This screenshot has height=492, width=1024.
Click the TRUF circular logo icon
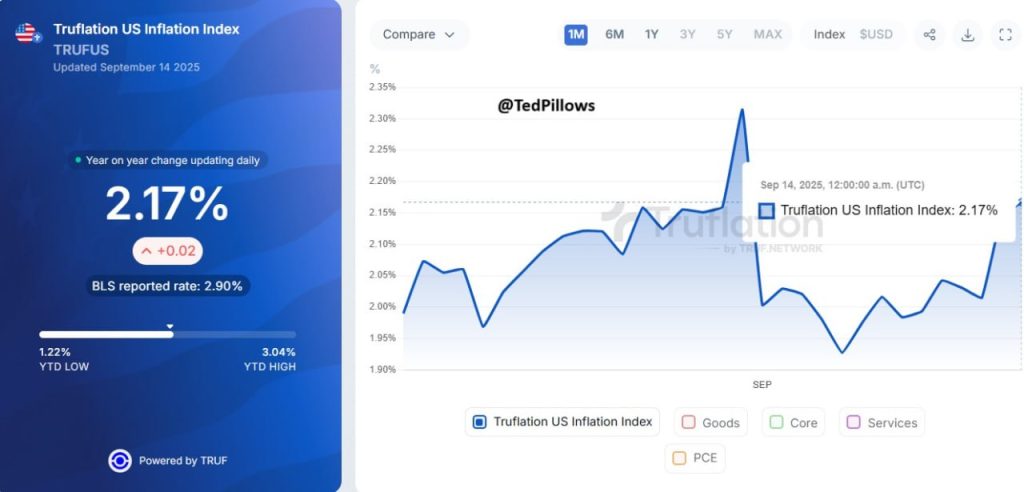pos(120,461)
